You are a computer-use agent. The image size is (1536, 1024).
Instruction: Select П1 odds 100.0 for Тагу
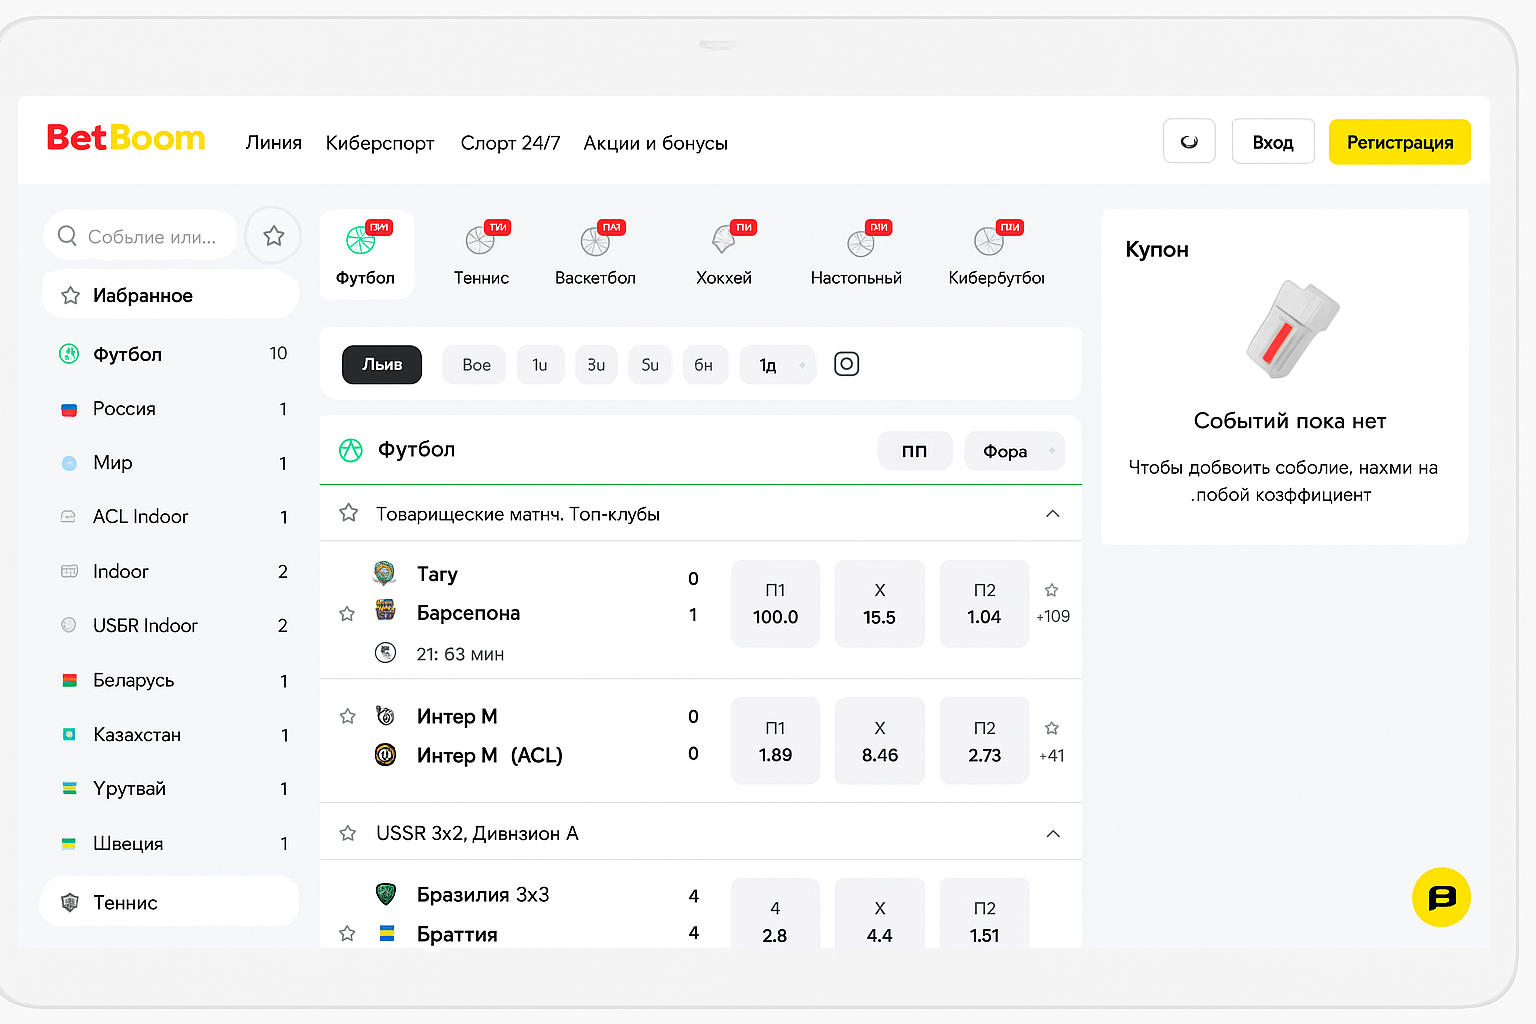pos(775,604)
